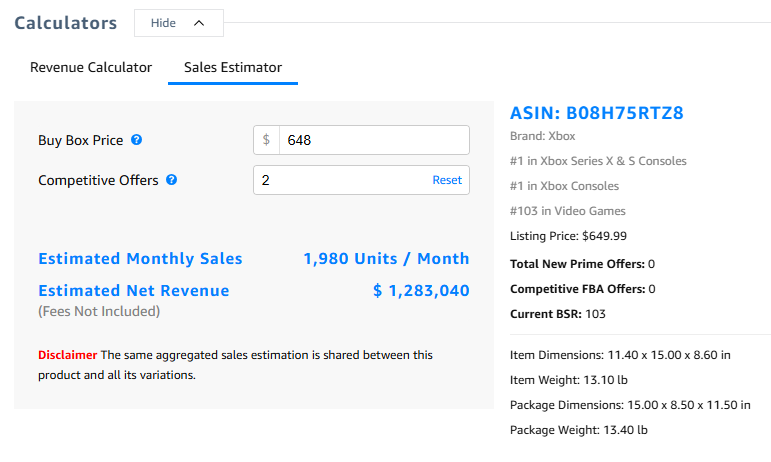Reset the Competitive Offers value
The height and width of the screenshot is (462, 771).
(447, 180)
